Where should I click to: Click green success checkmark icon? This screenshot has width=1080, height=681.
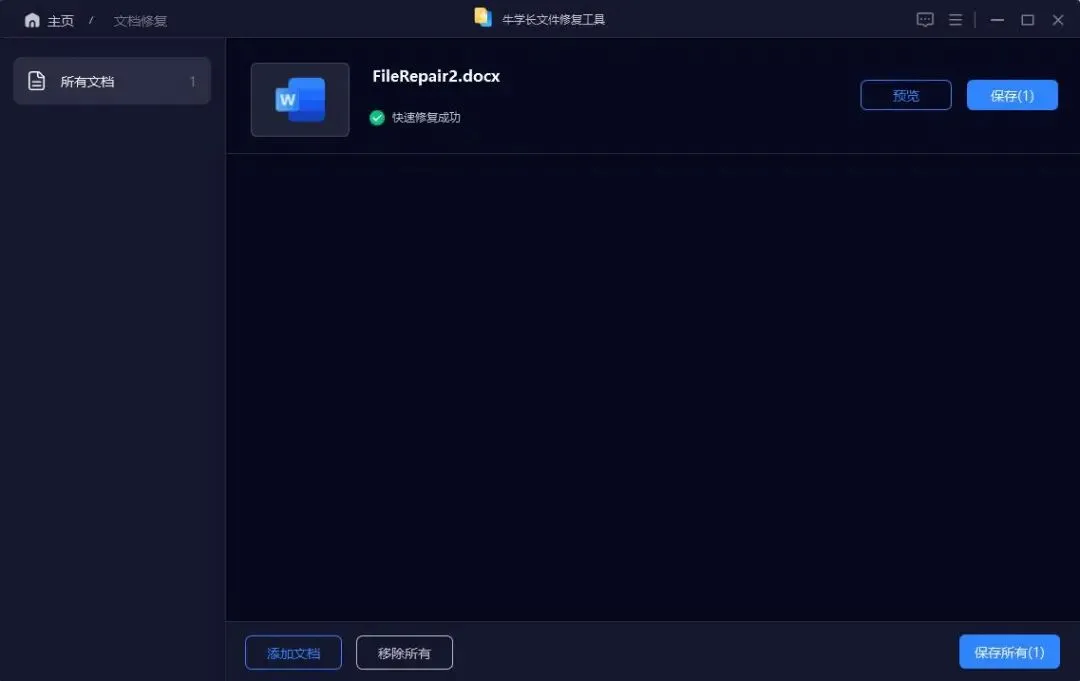(377, 118)
